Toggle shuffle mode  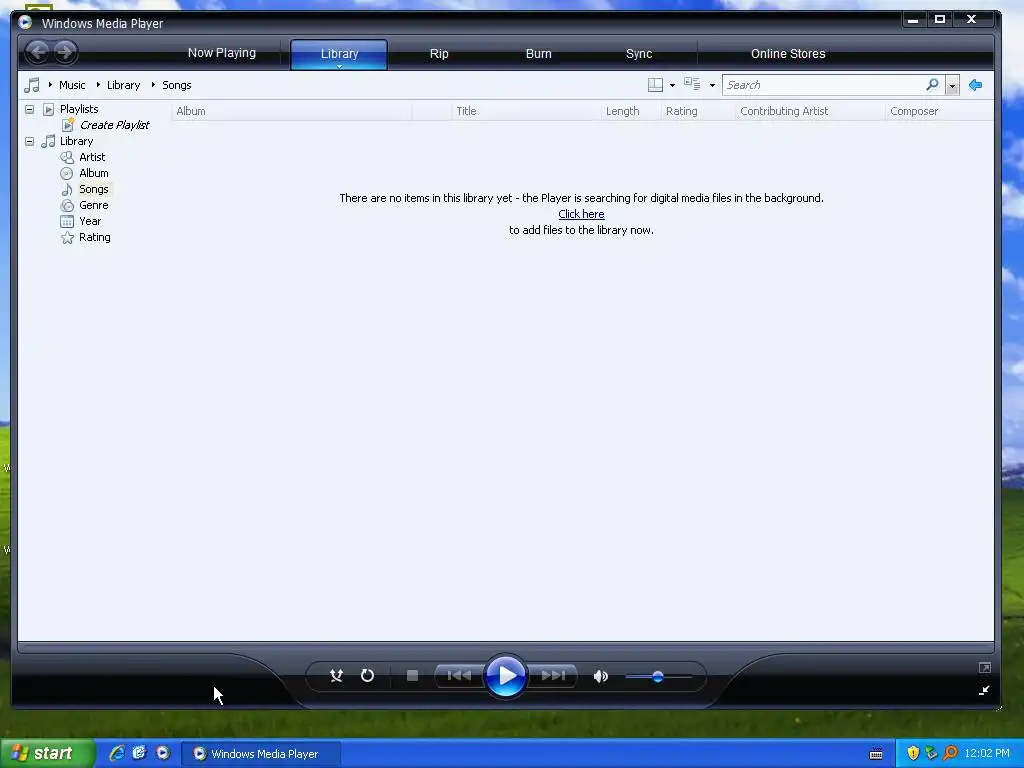point(336,675)
